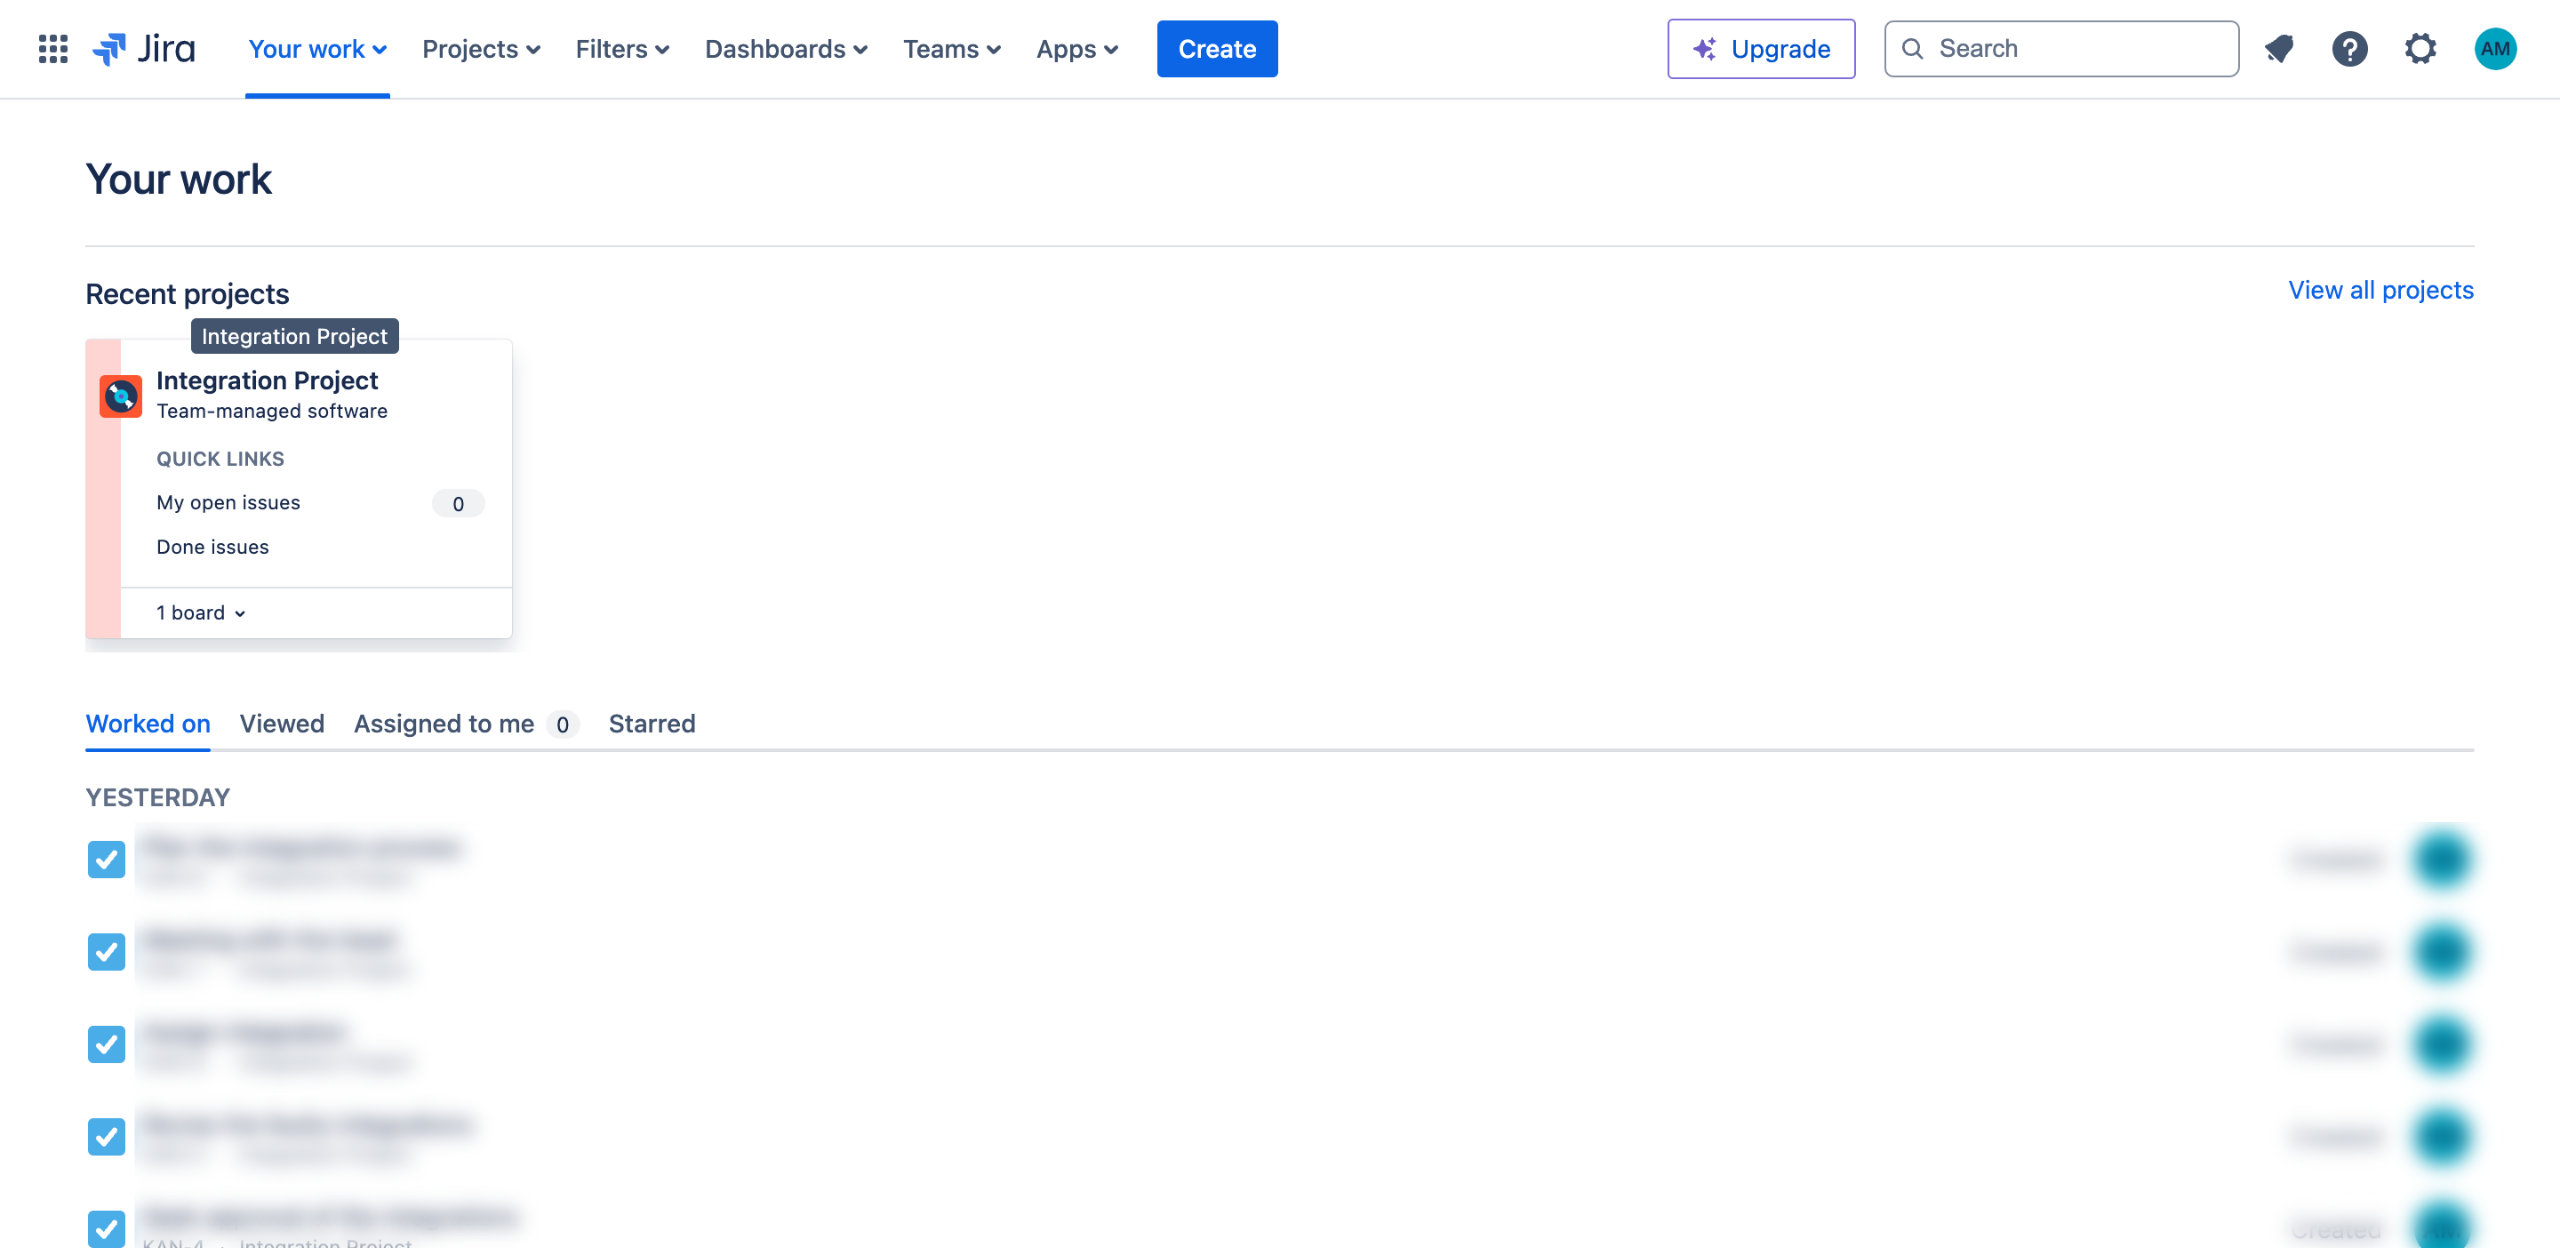
Task: Open the help question mark icon
Action: click(2349, 48)
